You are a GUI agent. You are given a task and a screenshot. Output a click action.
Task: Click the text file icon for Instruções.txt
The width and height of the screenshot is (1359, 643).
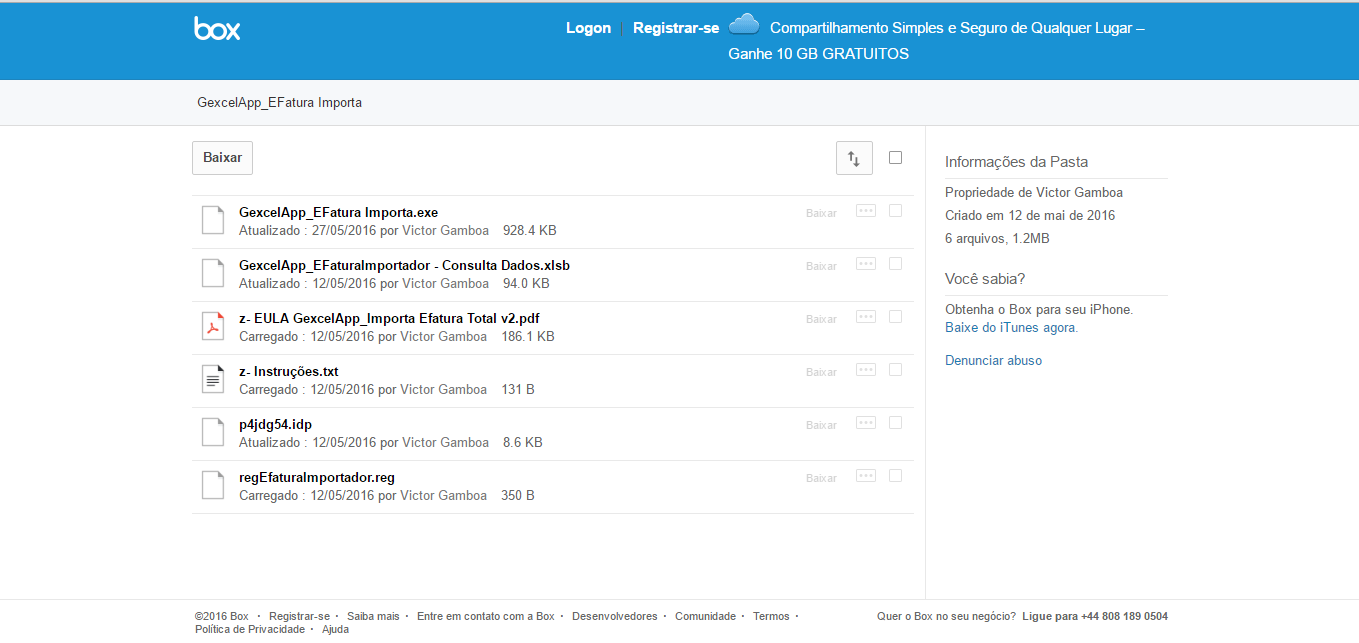[213, 379]
